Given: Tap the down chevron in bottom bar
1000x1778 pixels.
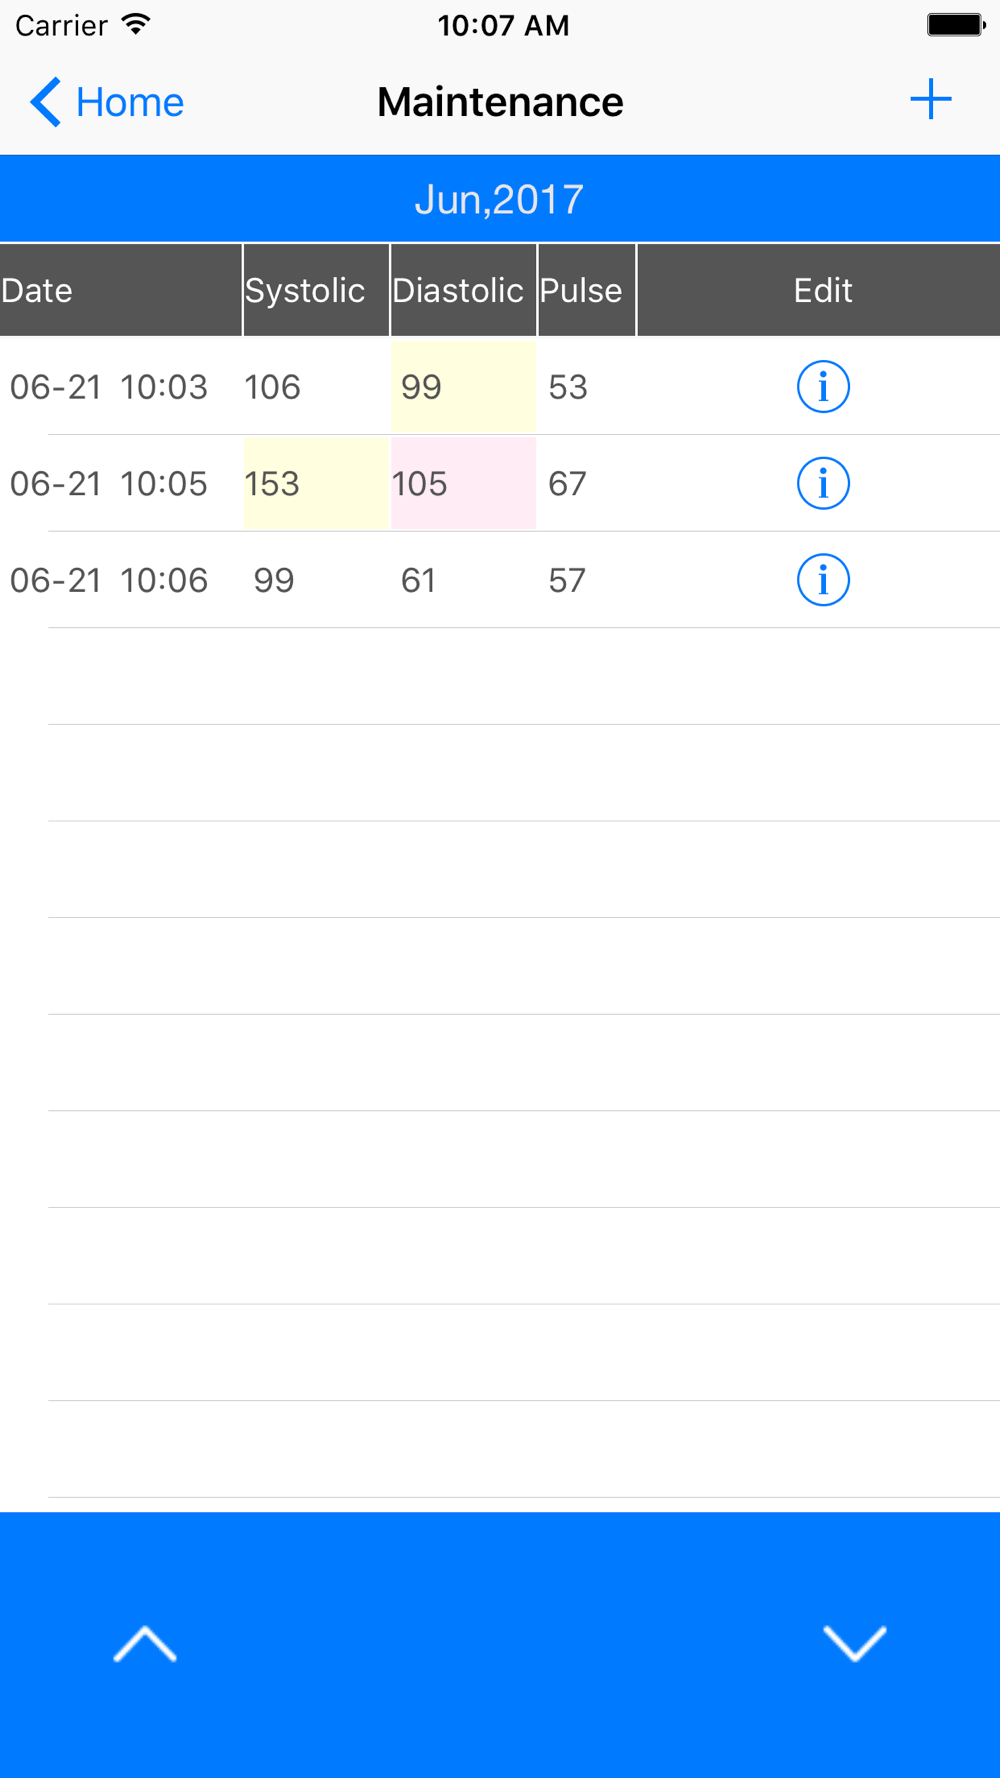Looking at the screenshot, I should 854,1644.
